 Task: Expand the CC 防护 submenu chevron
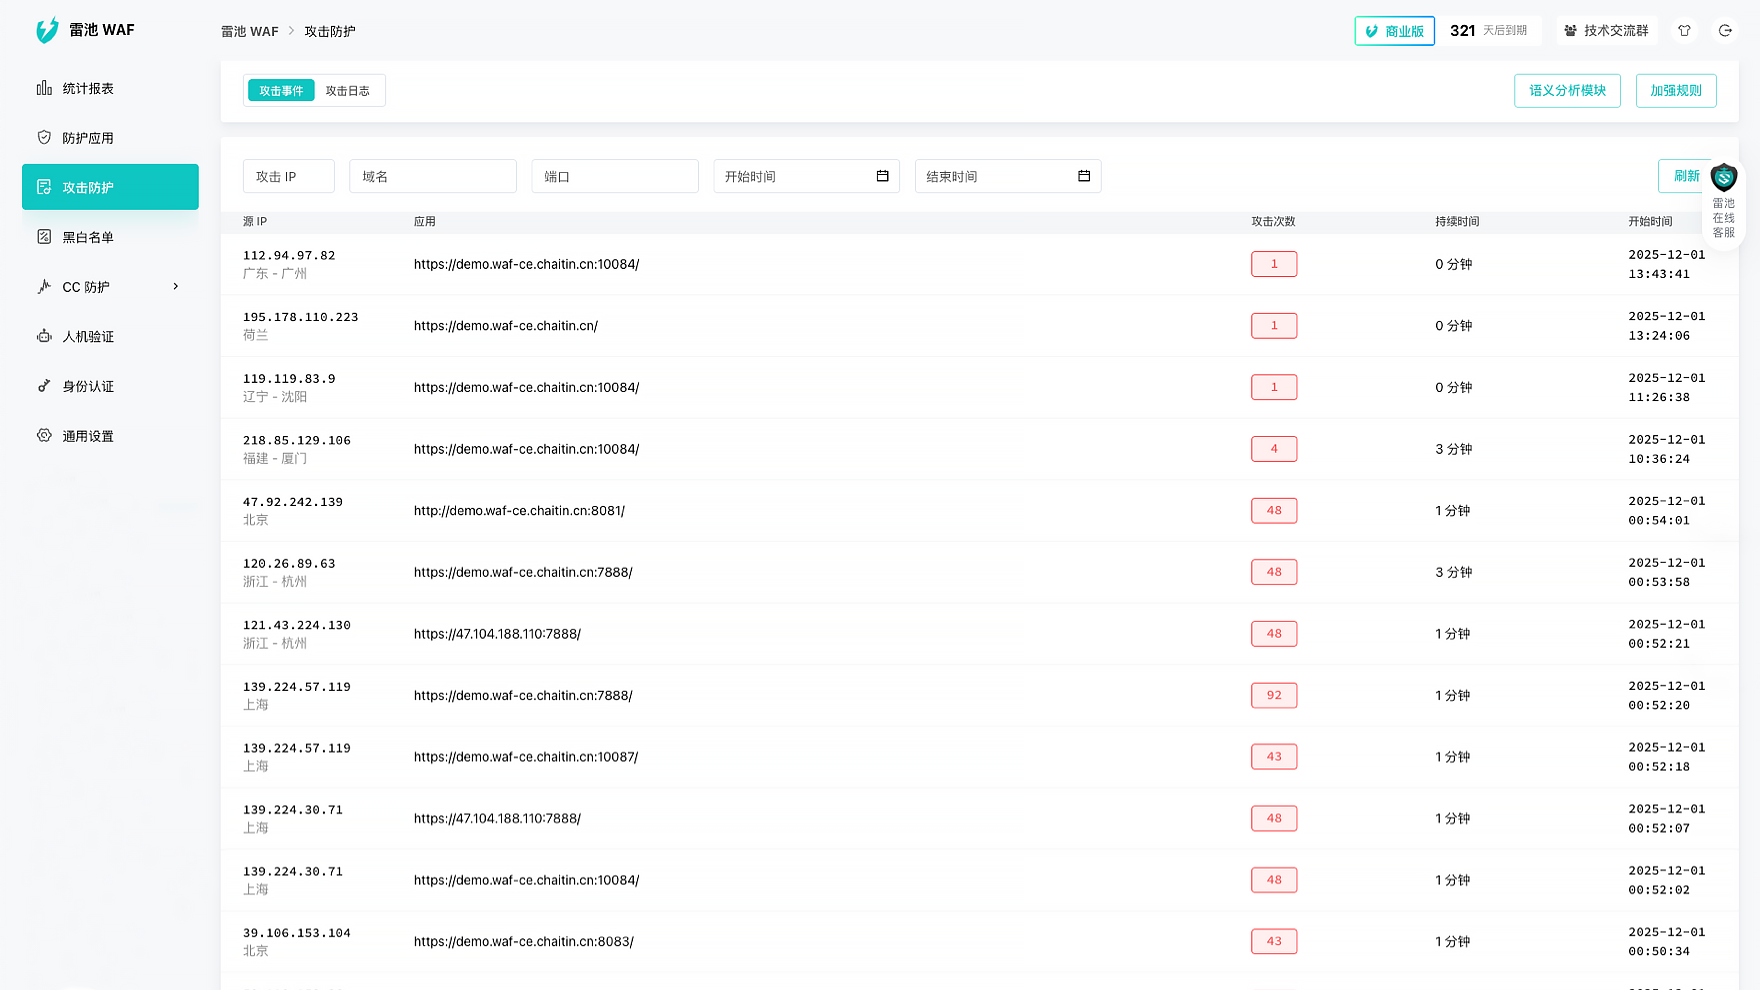pyautogui.click(x=176, y=287)
